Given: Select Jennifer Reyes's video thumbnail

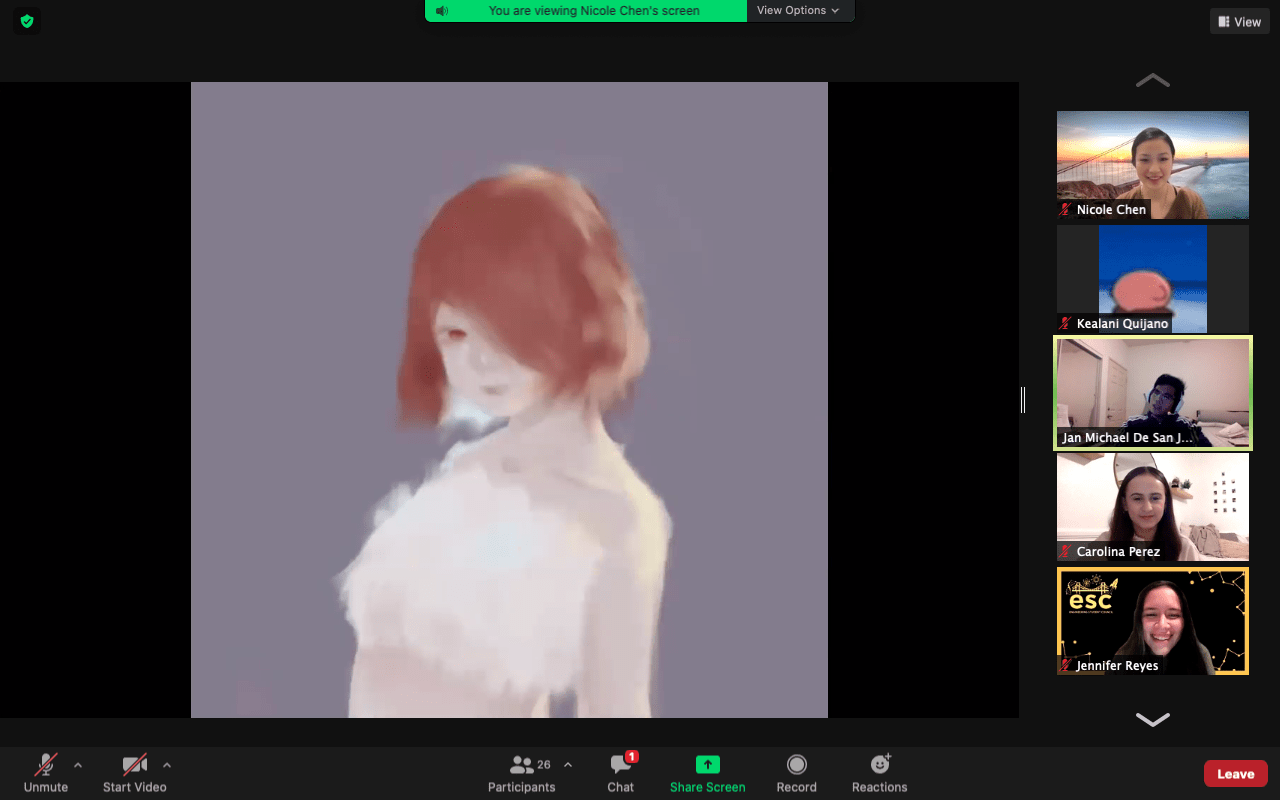Looking at the screenshot, I should point(1152,621).
